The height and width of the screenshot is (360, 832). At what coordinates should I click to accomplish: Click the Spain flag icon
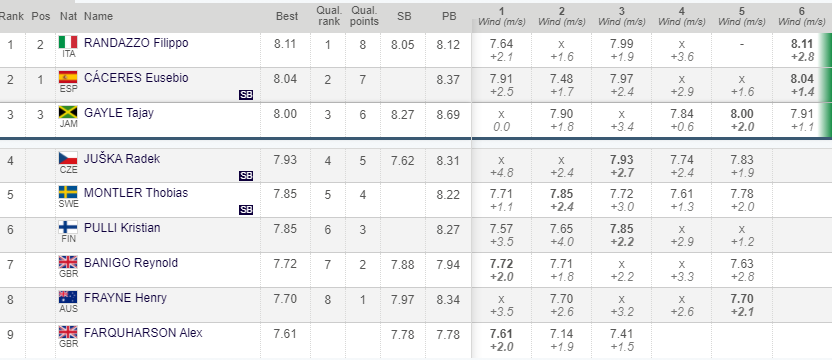click(68, 78)
